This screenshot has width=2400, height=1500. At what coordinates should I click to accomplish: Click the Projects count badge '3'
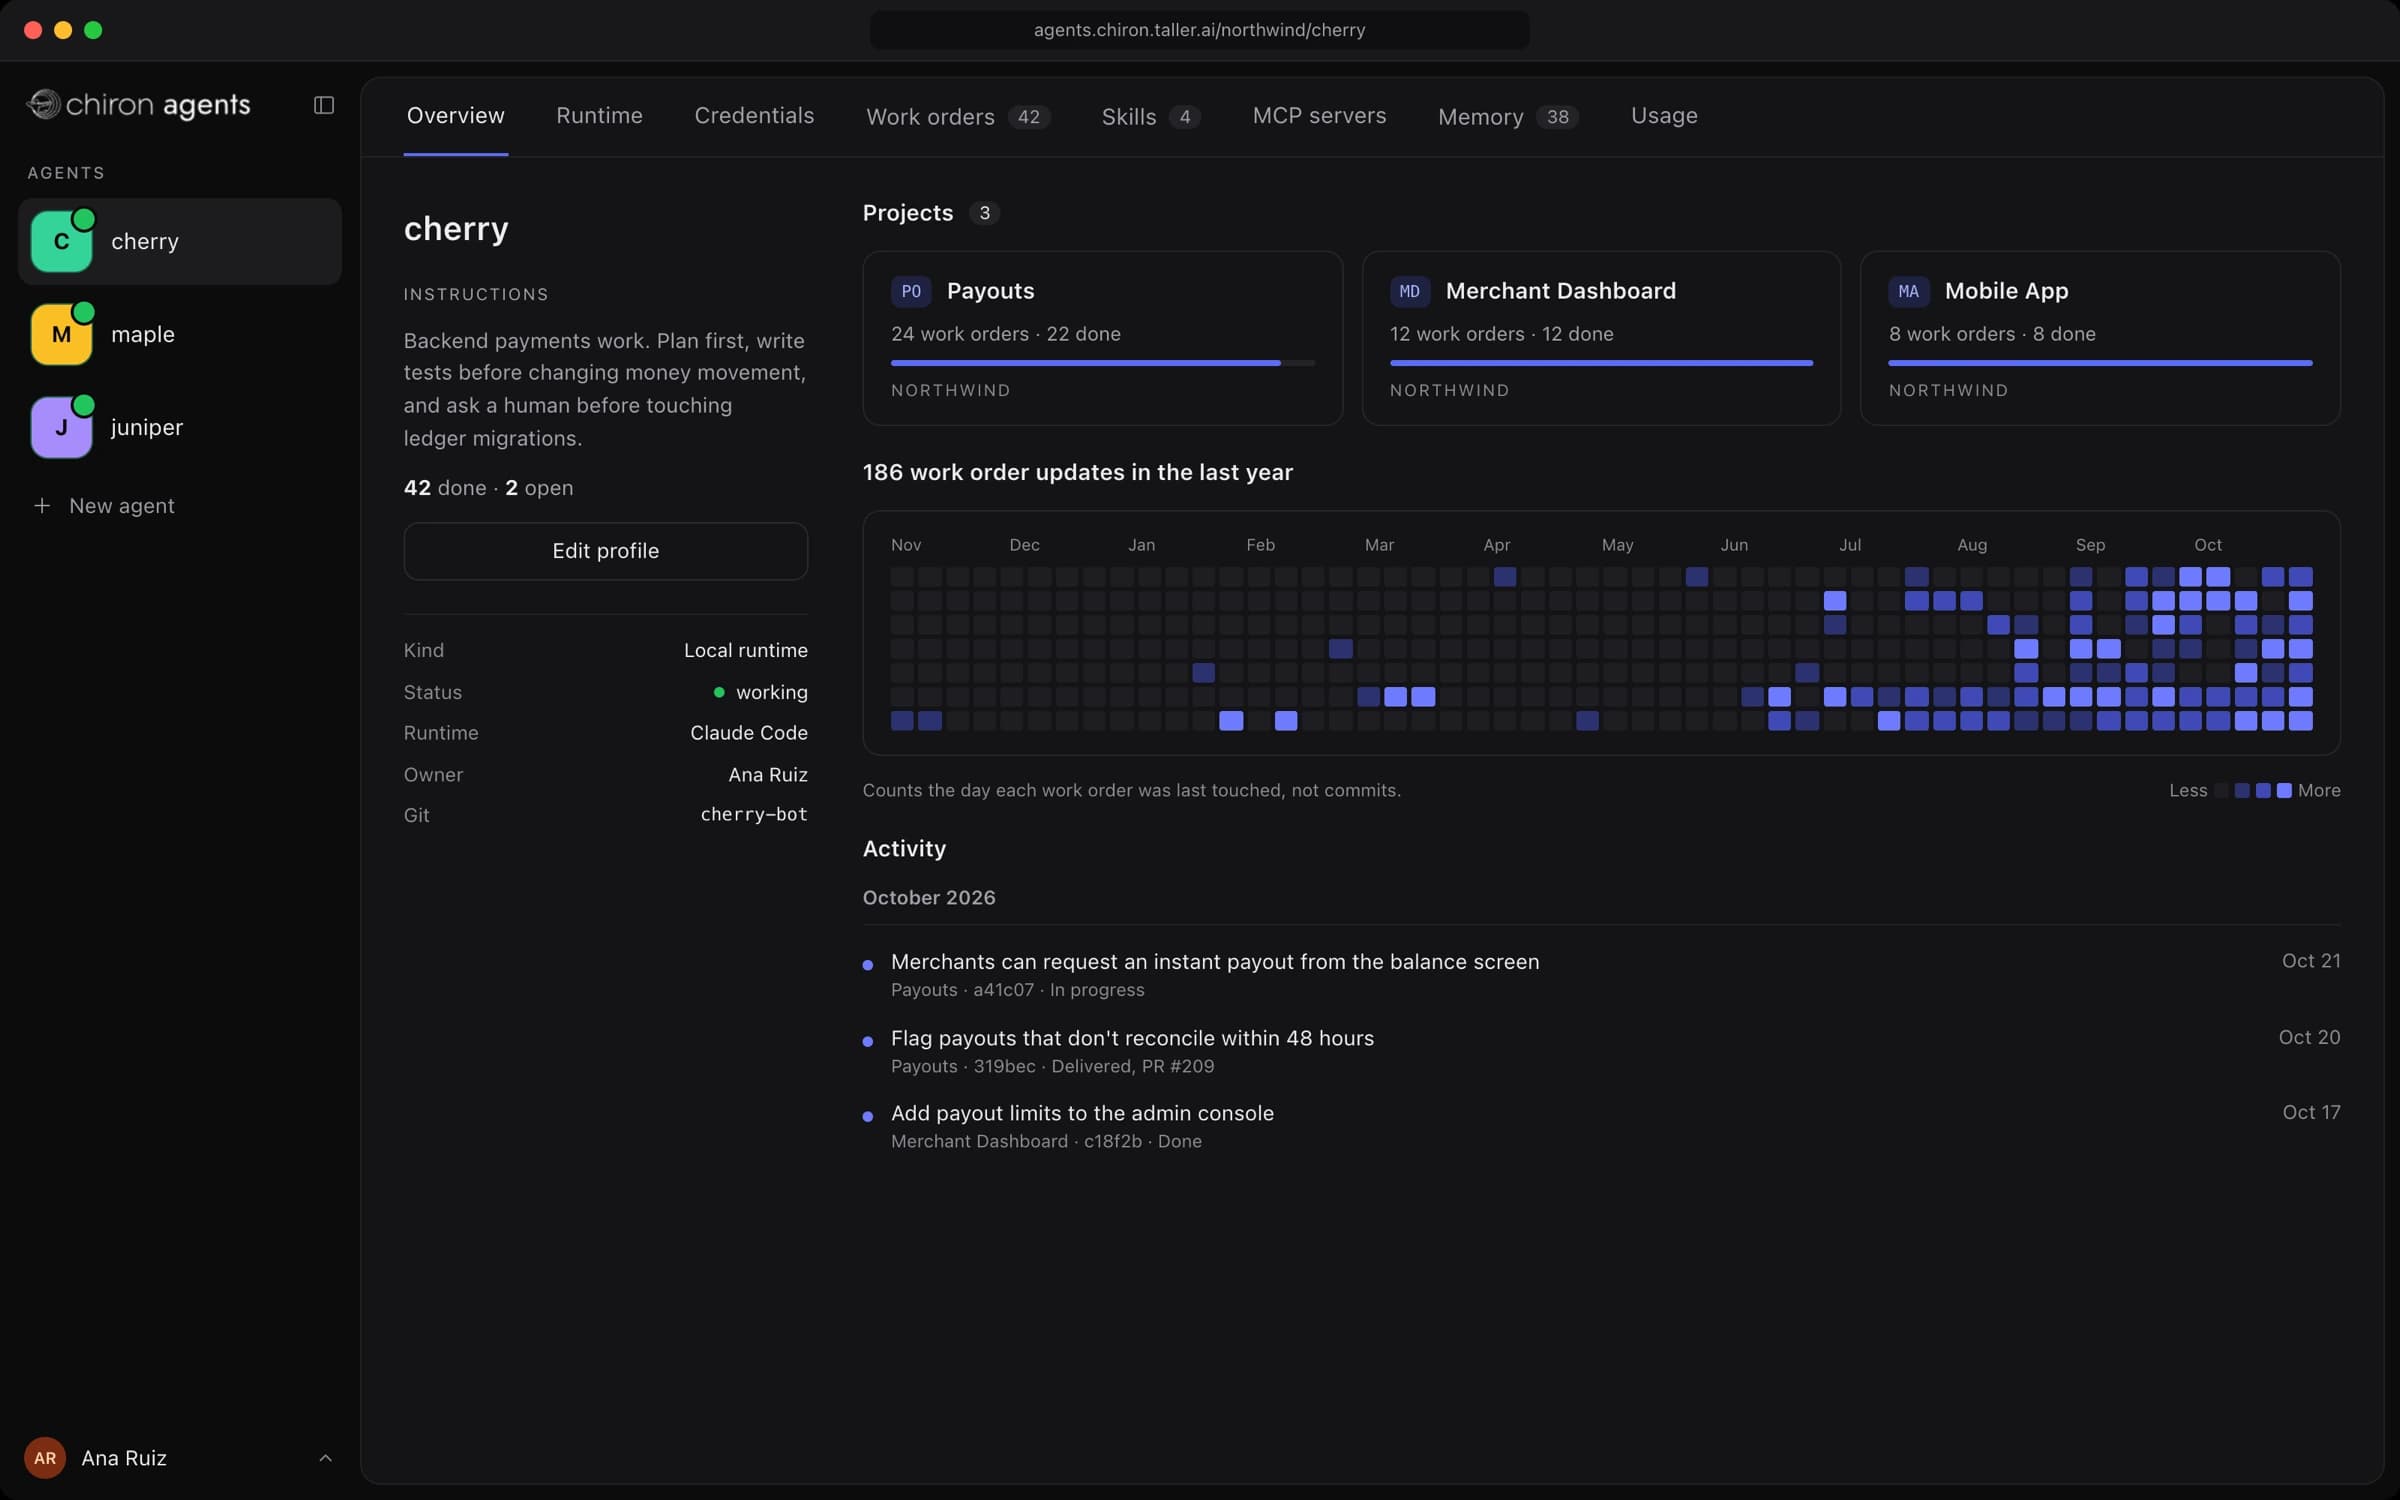click(984, 213)
